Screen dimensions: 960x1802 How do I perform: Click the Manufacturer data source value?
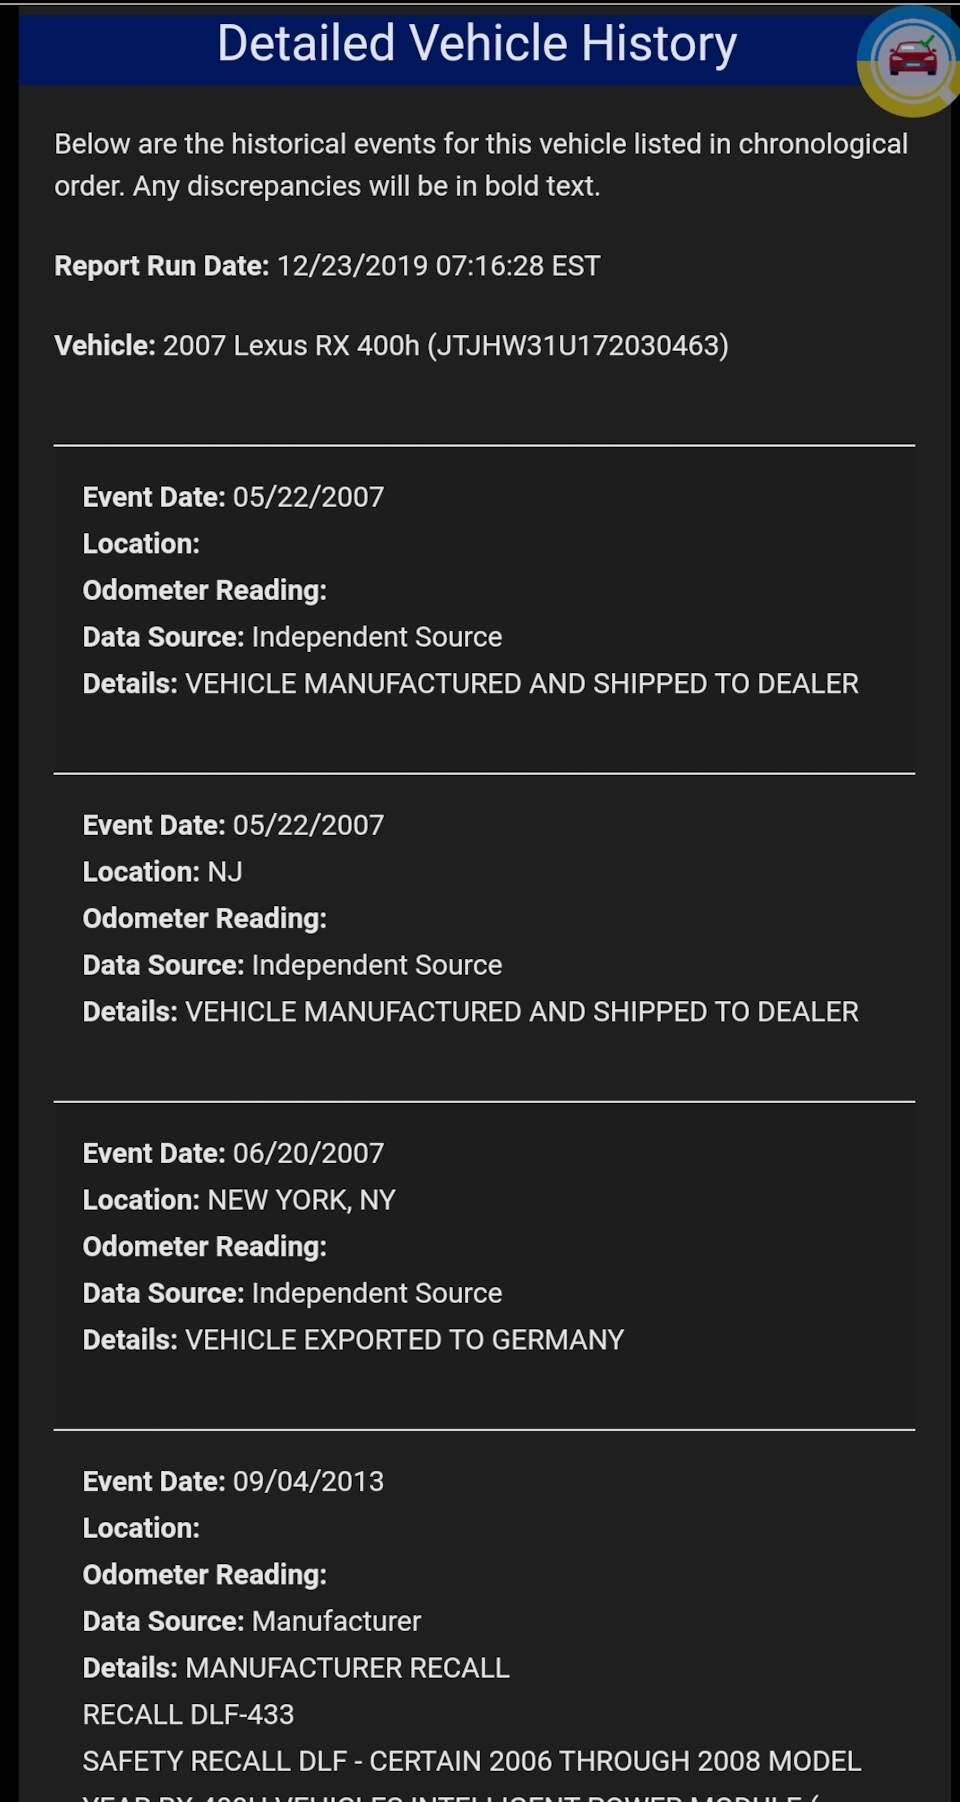coord(336,1621)
